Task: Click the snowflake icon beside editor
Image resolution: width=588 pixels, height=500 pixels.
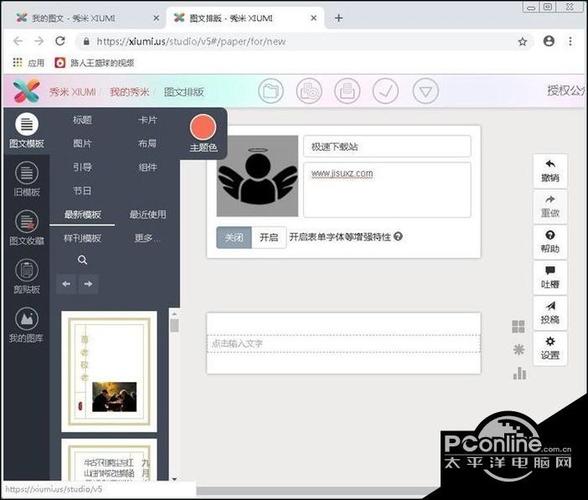Action: pos(519,350)
